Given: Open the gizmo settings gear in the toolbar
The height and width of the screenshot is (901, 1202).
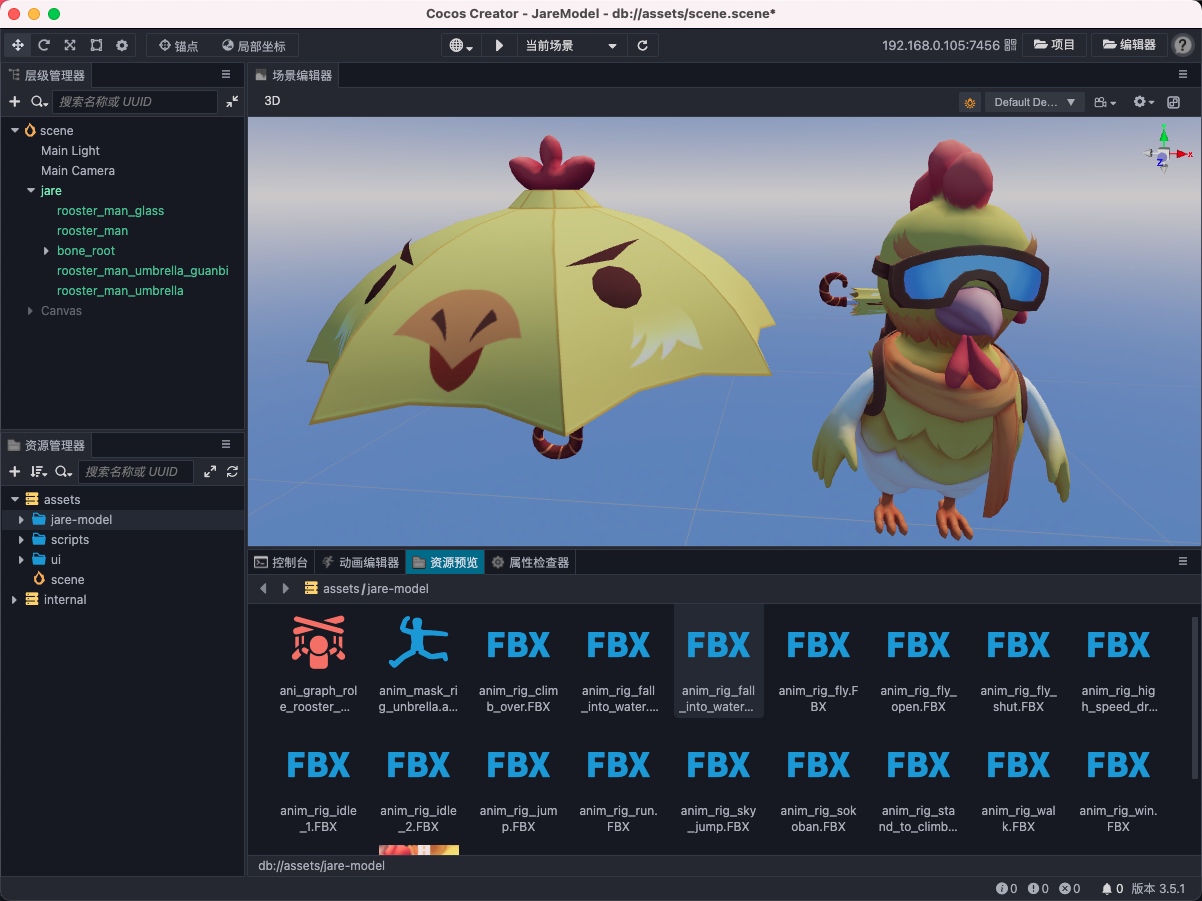Looking at the screenshot, I should click(122, 45).
